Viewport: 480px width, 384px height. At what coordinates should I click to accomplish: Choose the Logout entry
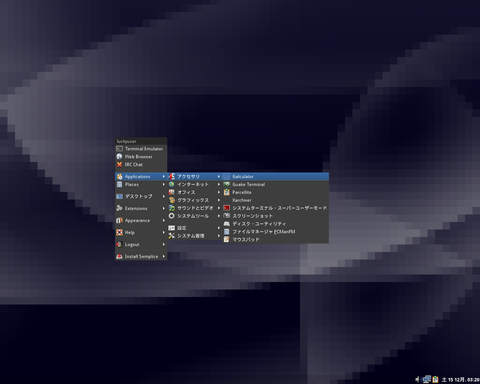pyautogui.click(x=141, y=244)
